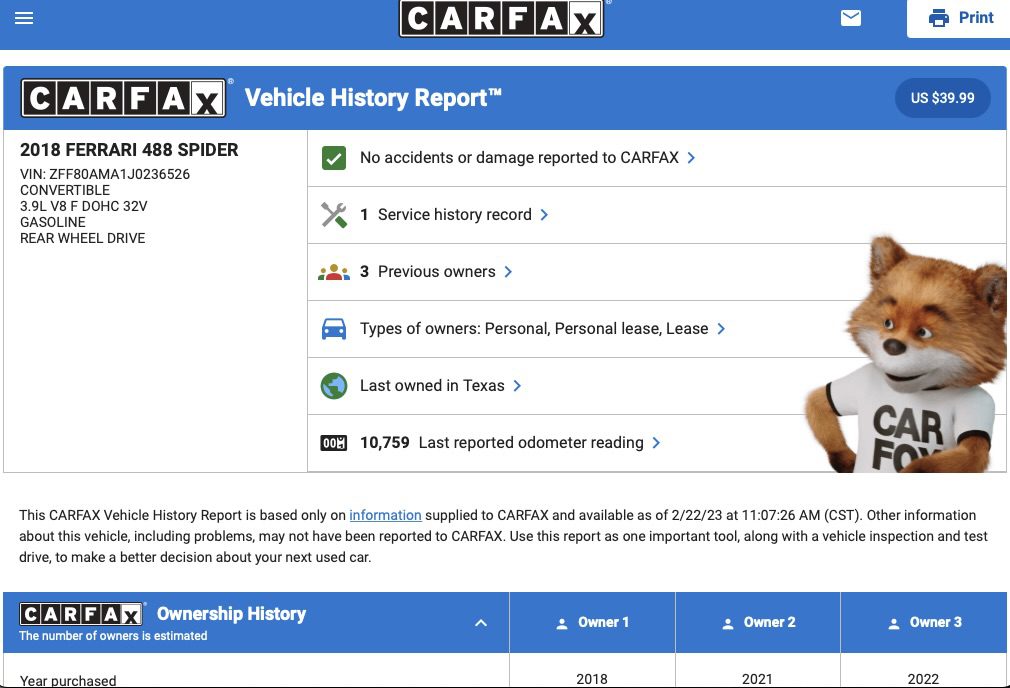Expand chevron next to Previous owners
Viewport: 1010px width, 688px height.
[508, 272]
